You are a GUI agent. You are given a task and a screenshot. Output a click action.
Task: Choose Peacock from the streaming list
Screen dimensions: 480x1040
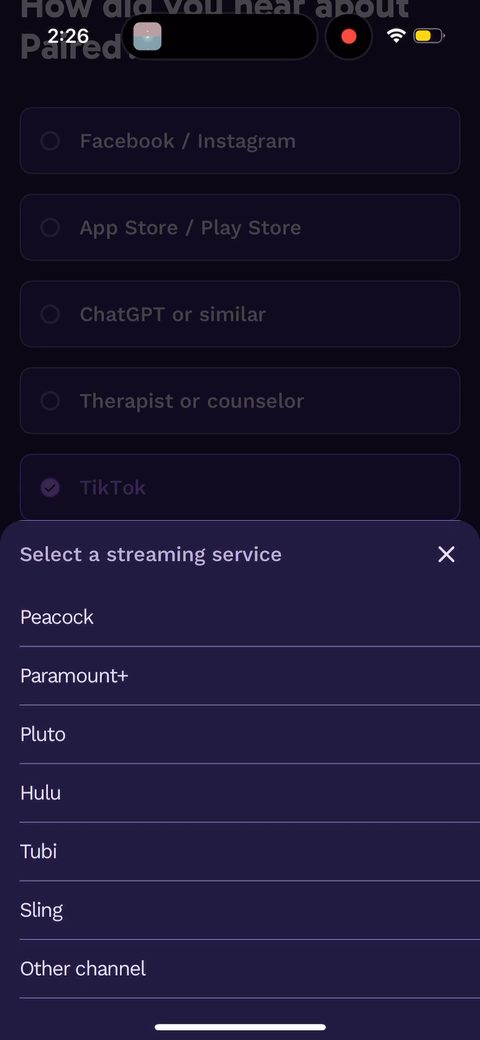[x=250, y=618]
